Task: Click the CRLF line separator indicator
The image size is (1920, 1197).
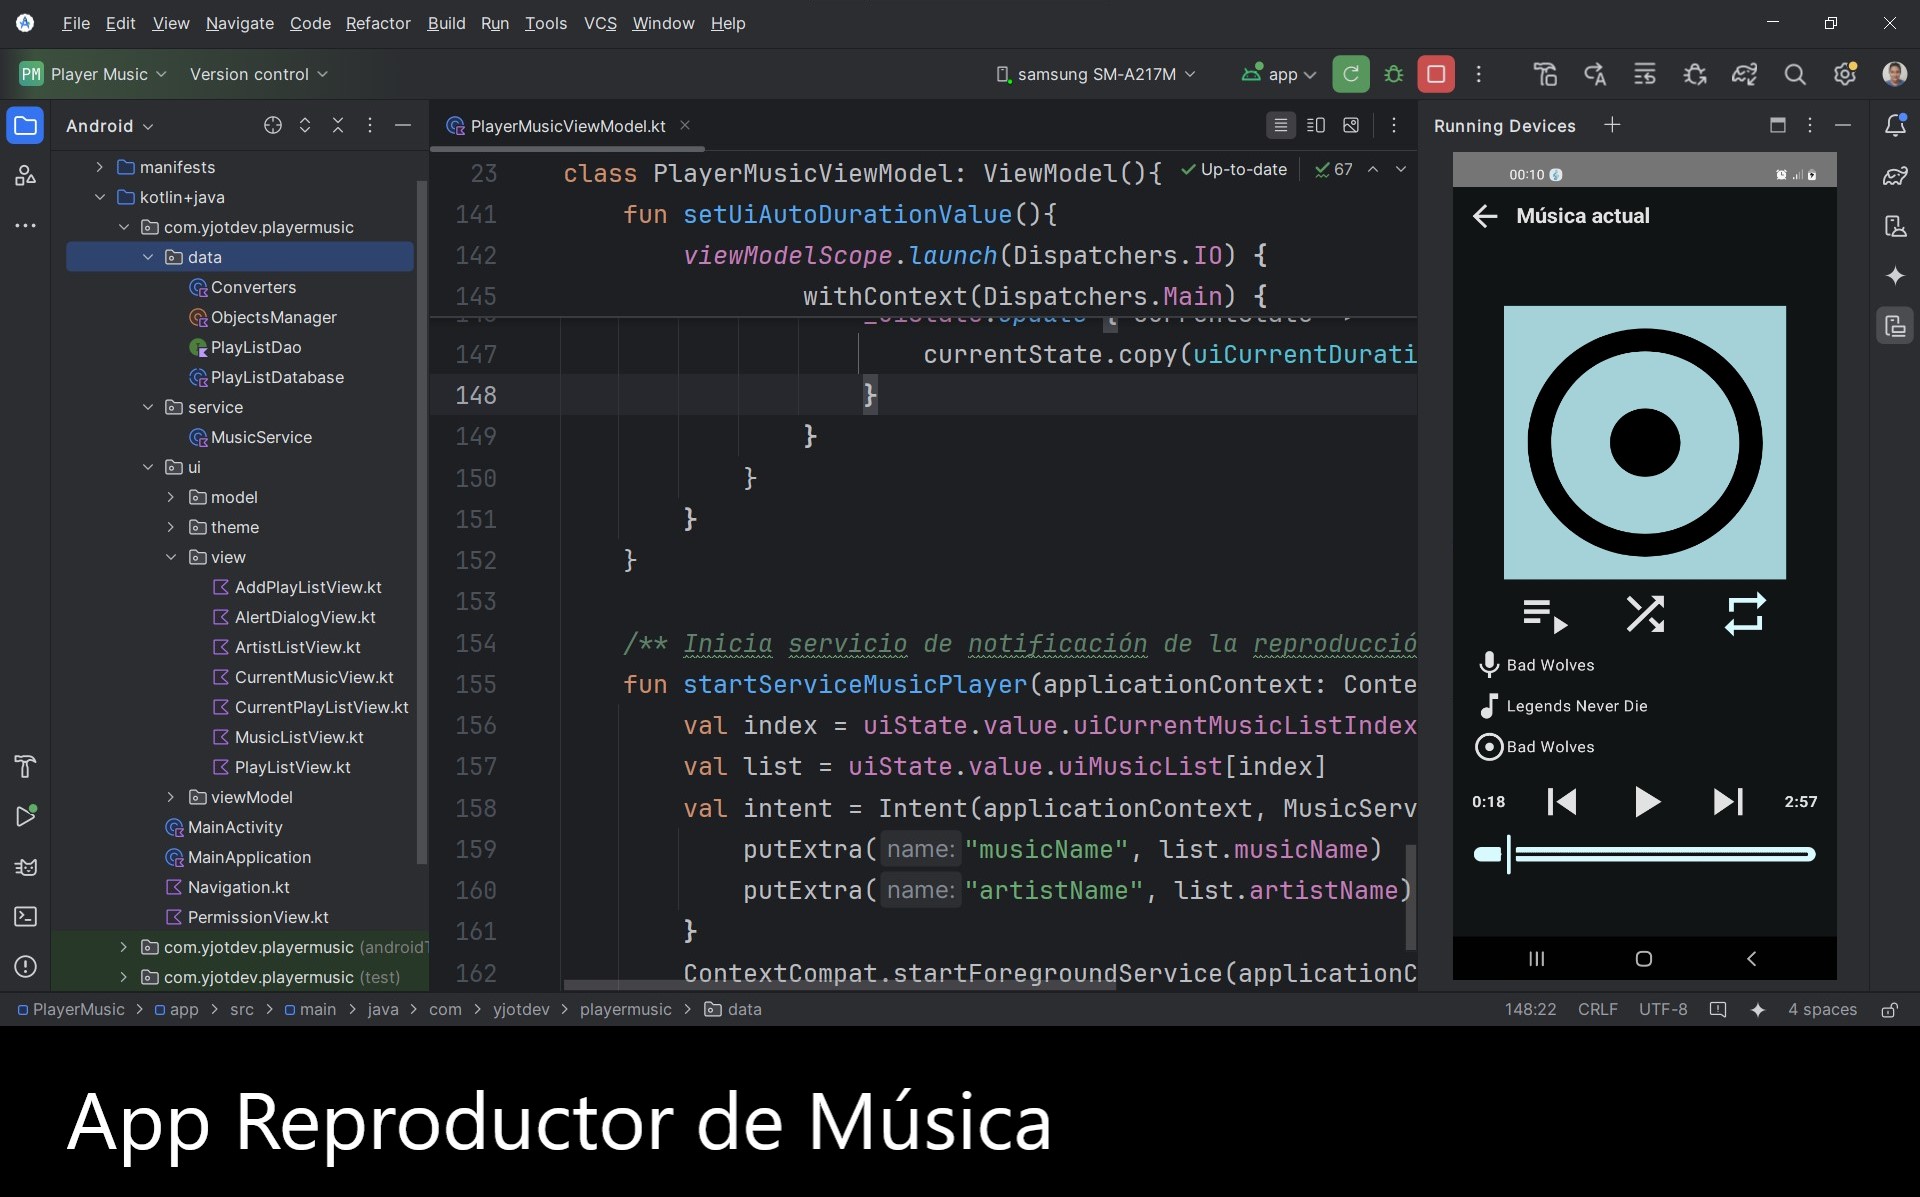Action: pyautogui.click(x=1596, y=1009)
